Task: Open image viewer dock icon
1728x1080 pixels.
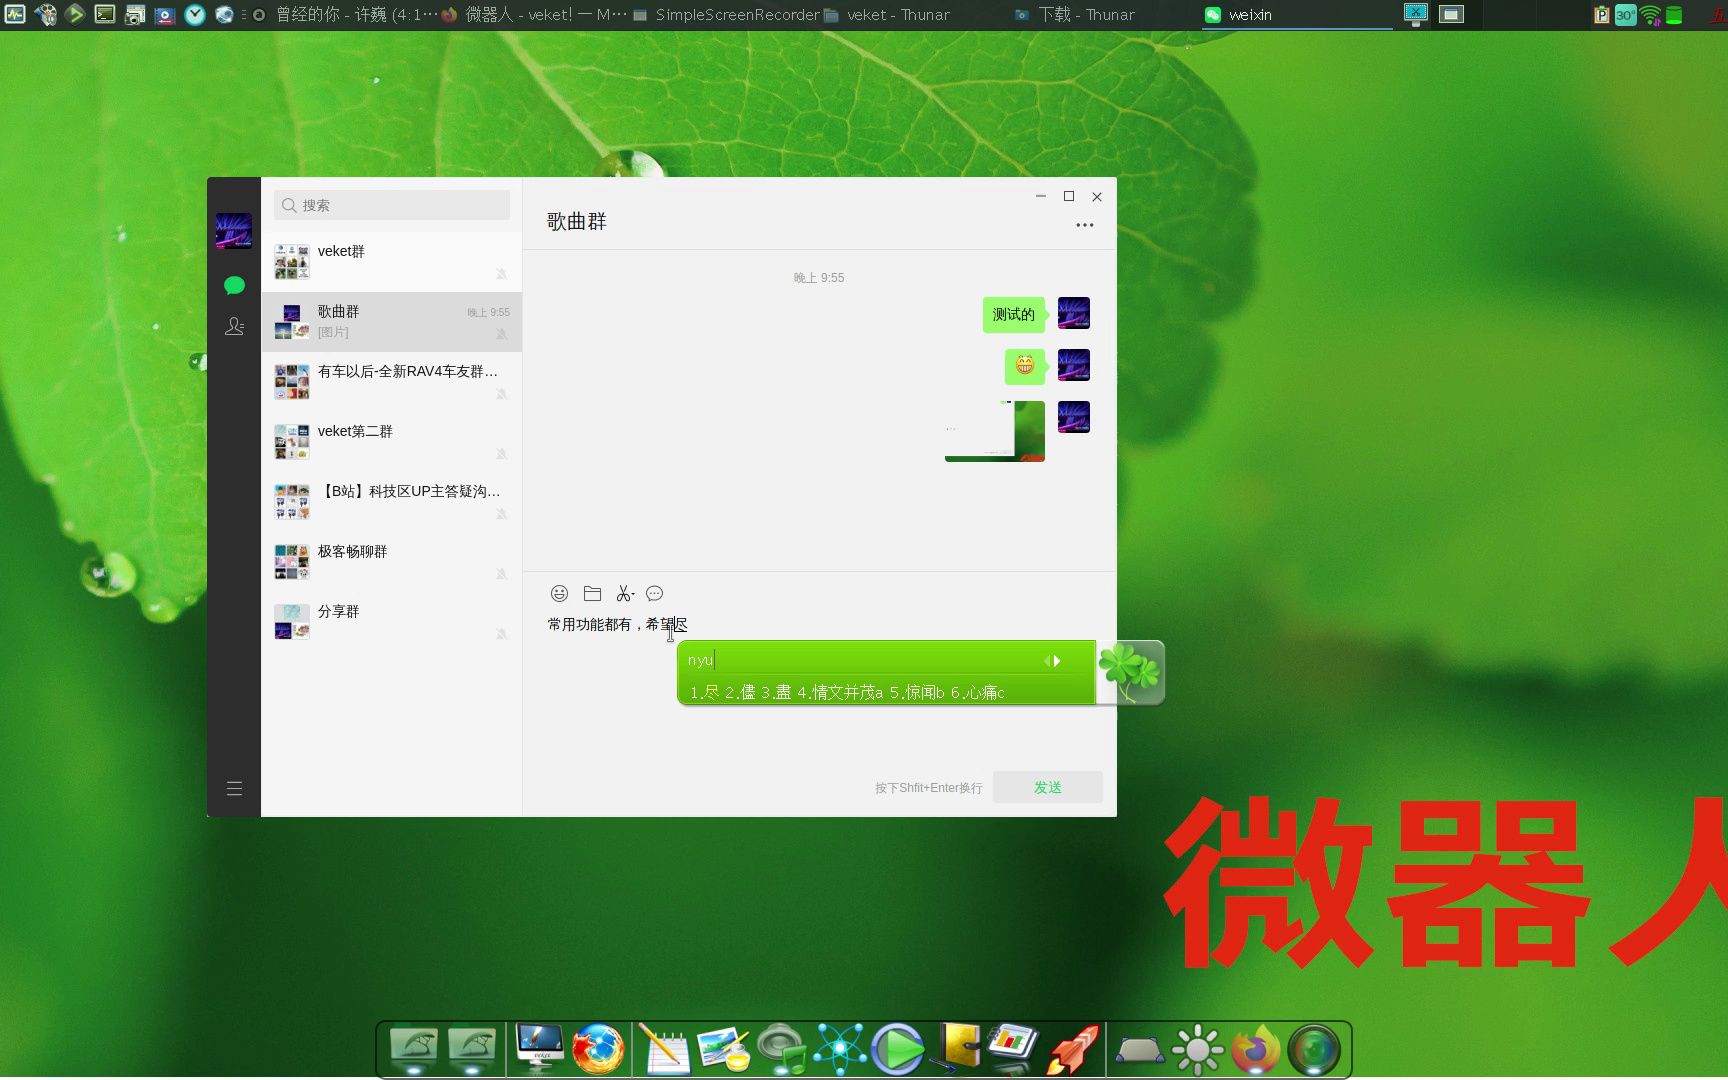Action: (723, 1049)
